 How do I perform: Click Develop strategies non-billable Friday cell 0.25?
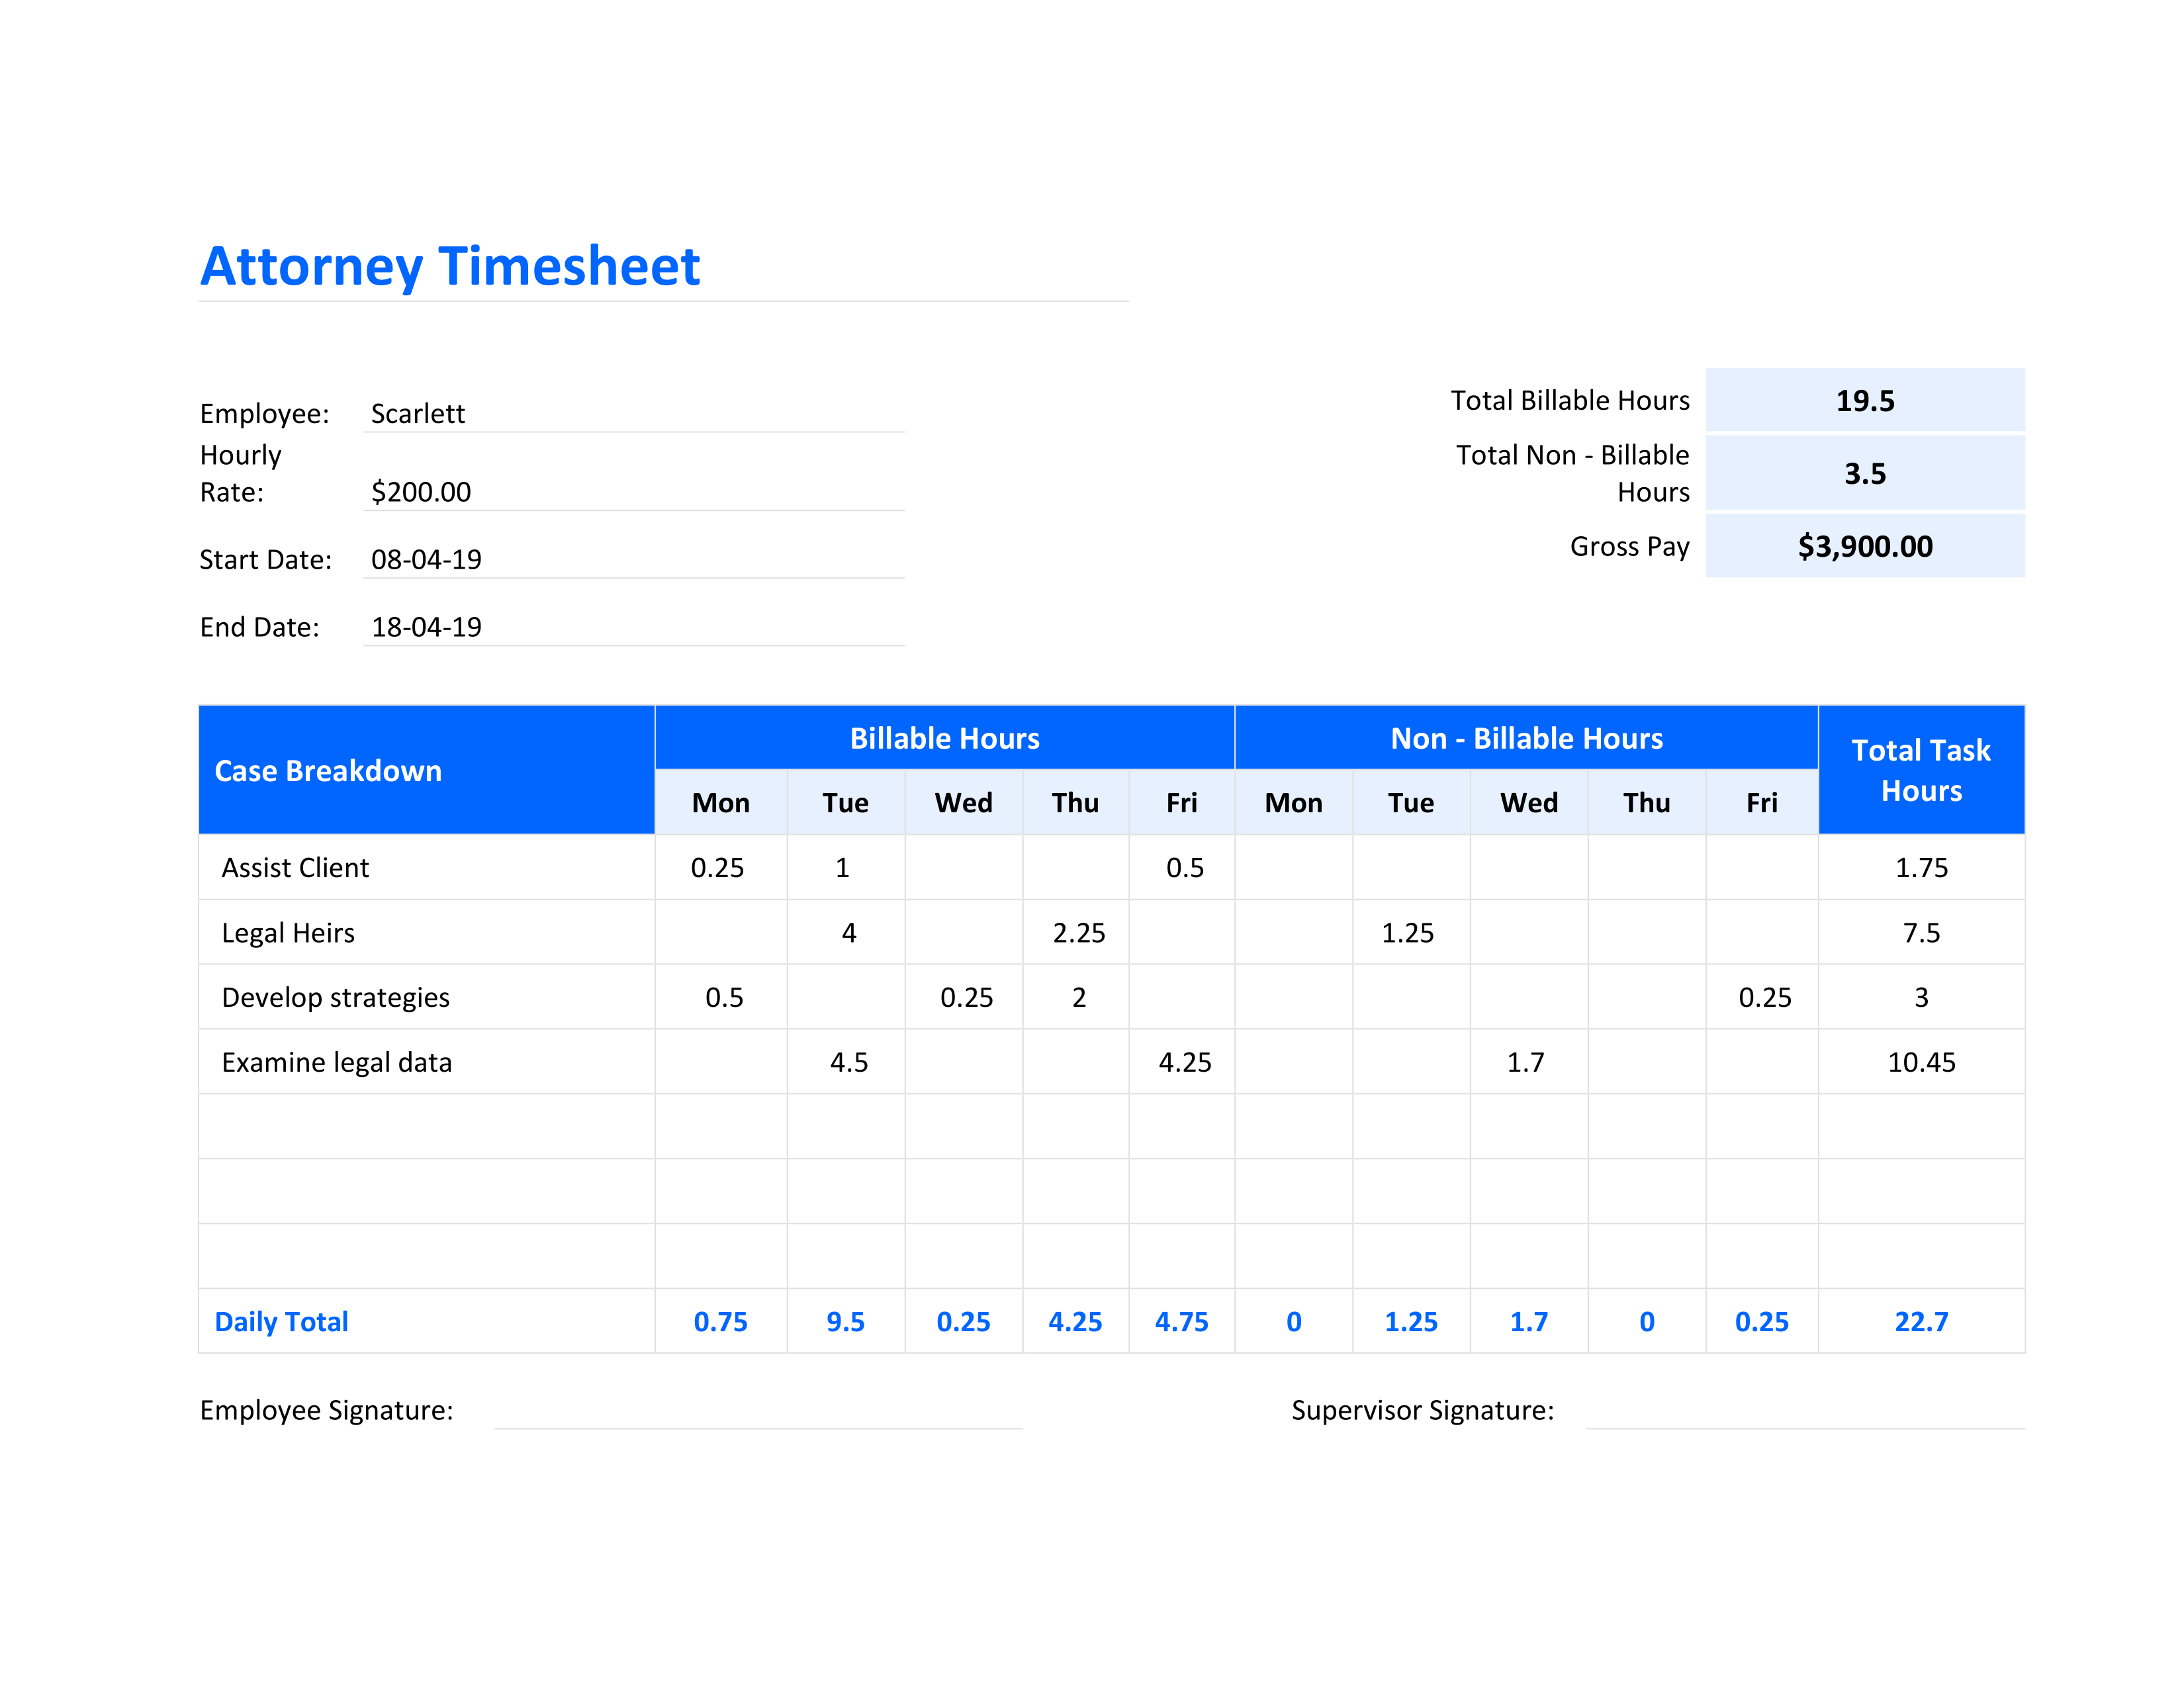click(x=1762, y=997)
